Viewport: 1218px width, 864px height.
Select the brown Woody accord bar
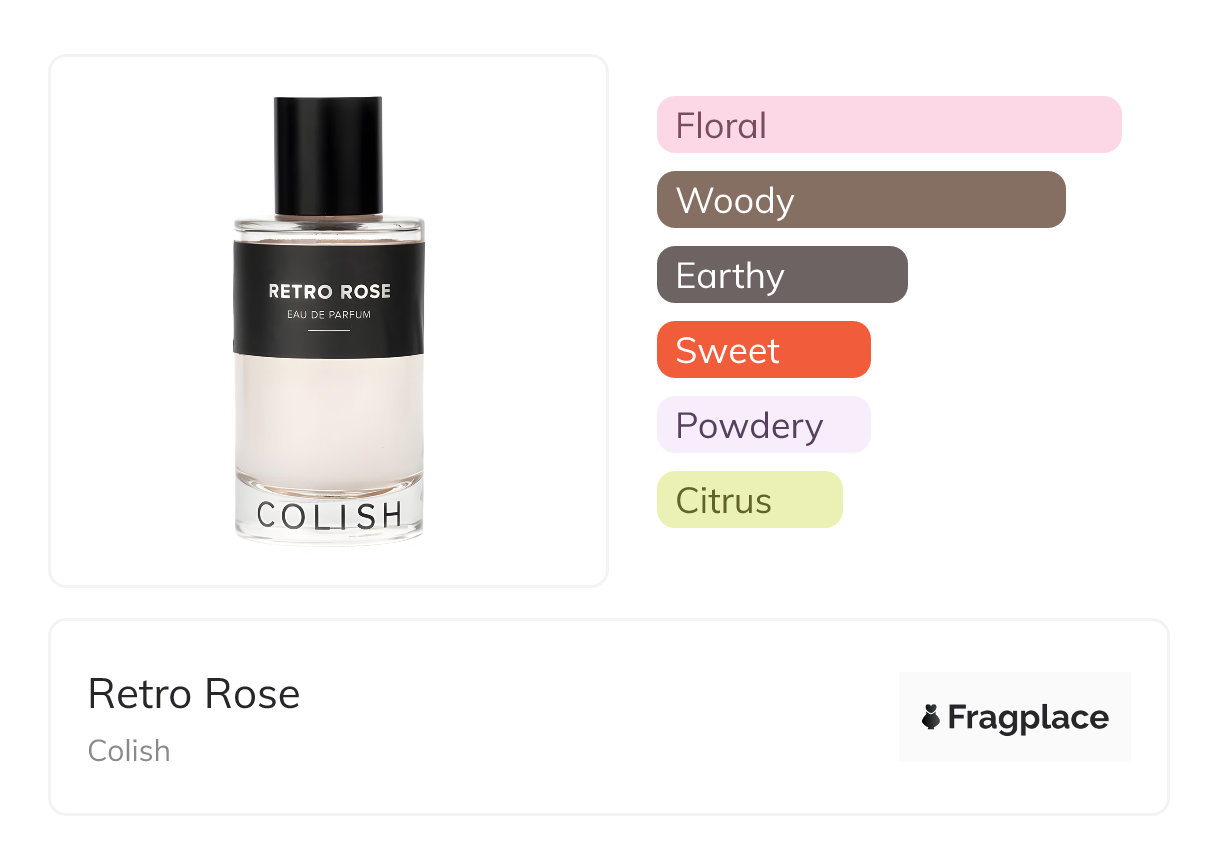(860, 200)
